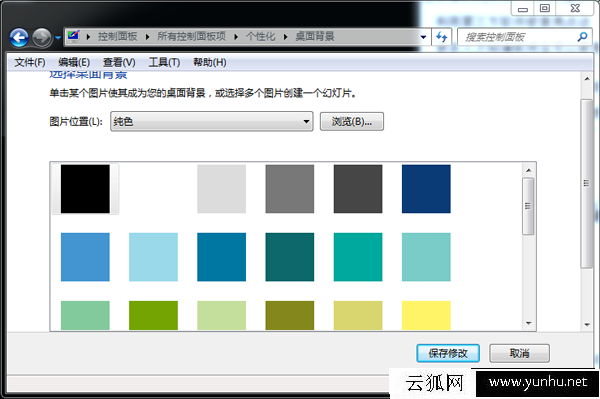Click the refresh button next to address bar

(442, 37)
